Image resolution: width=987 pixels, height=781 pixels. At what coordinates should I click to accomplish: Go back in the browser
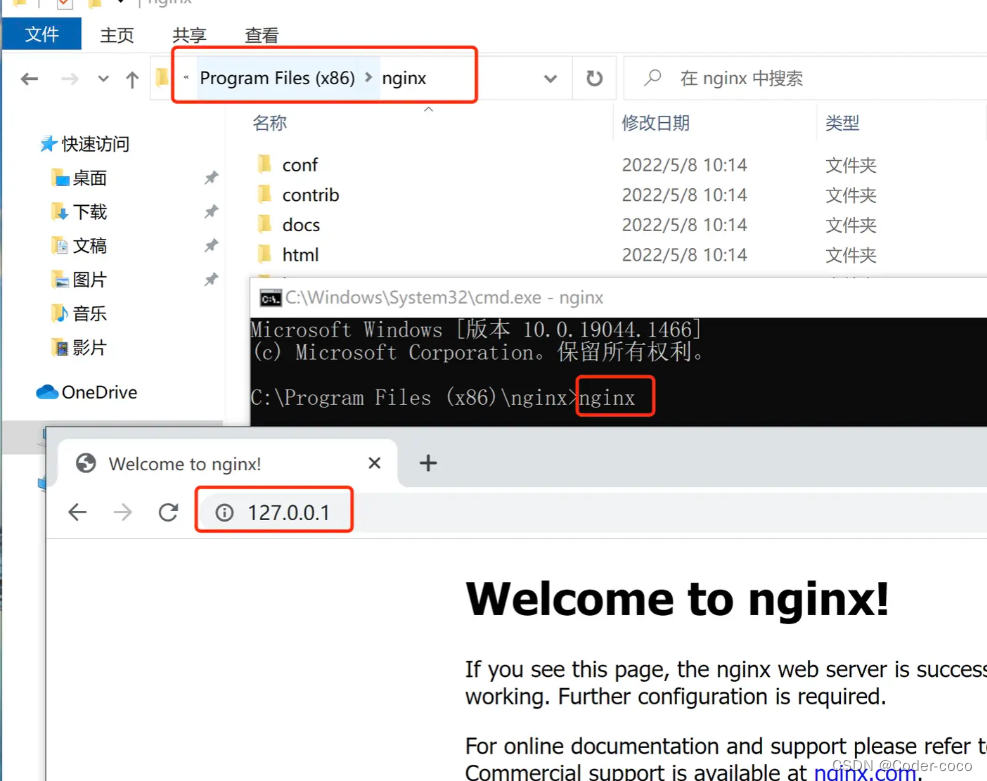point(77,512)
